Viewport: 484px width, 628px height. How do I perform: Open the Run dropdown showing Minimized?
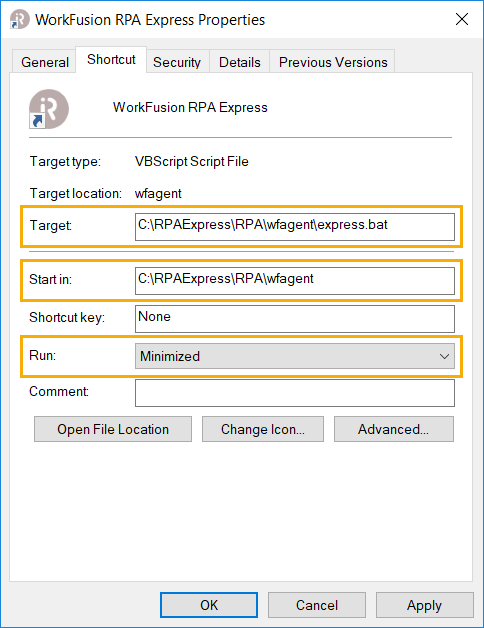tap(294, 356)
